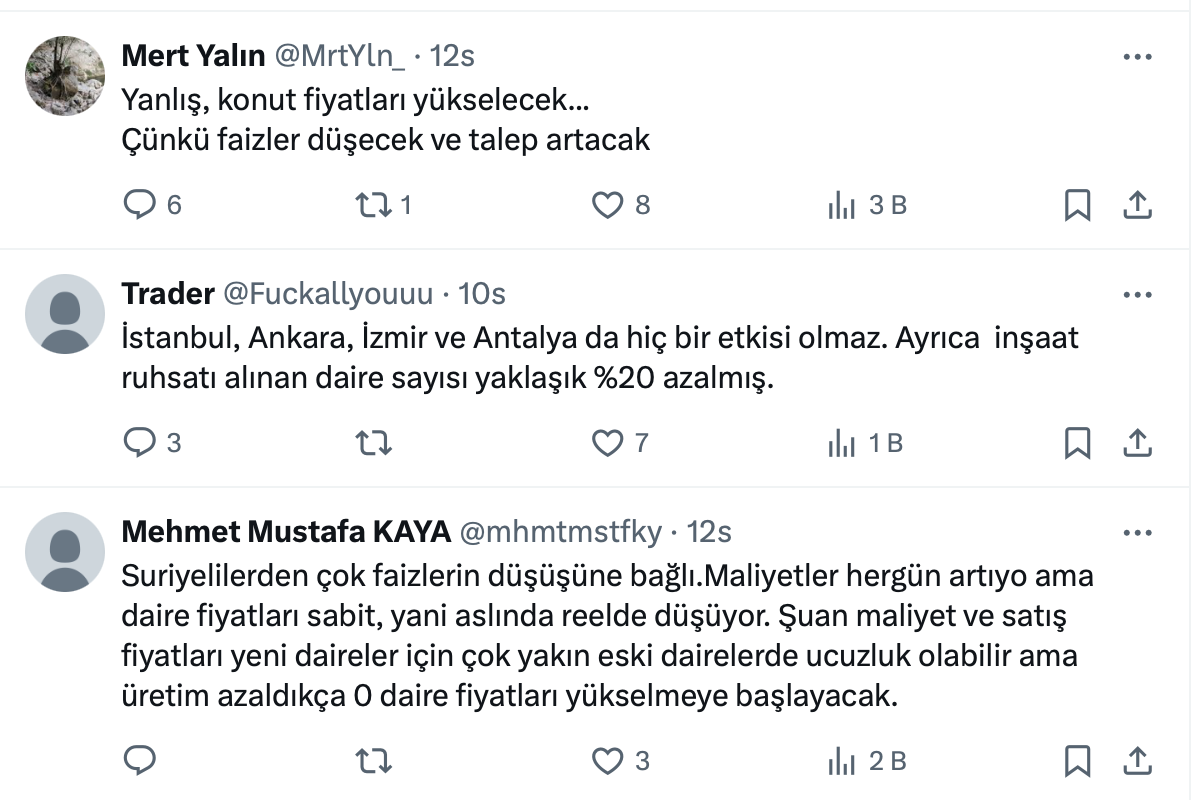Reply to Trader's tweet
Viewport: 1192px width, 800px height.
click(x=138, y=443)
